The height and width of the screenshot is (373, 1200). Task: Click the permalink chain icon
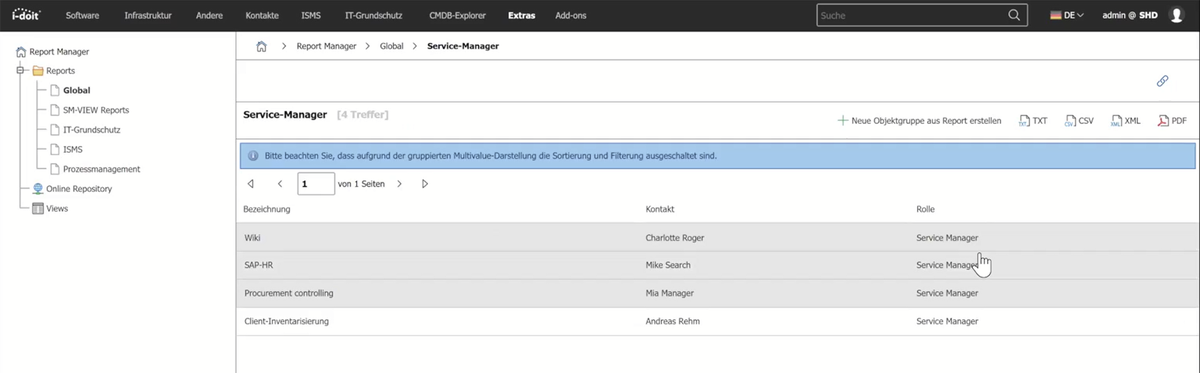(1163, 82)
